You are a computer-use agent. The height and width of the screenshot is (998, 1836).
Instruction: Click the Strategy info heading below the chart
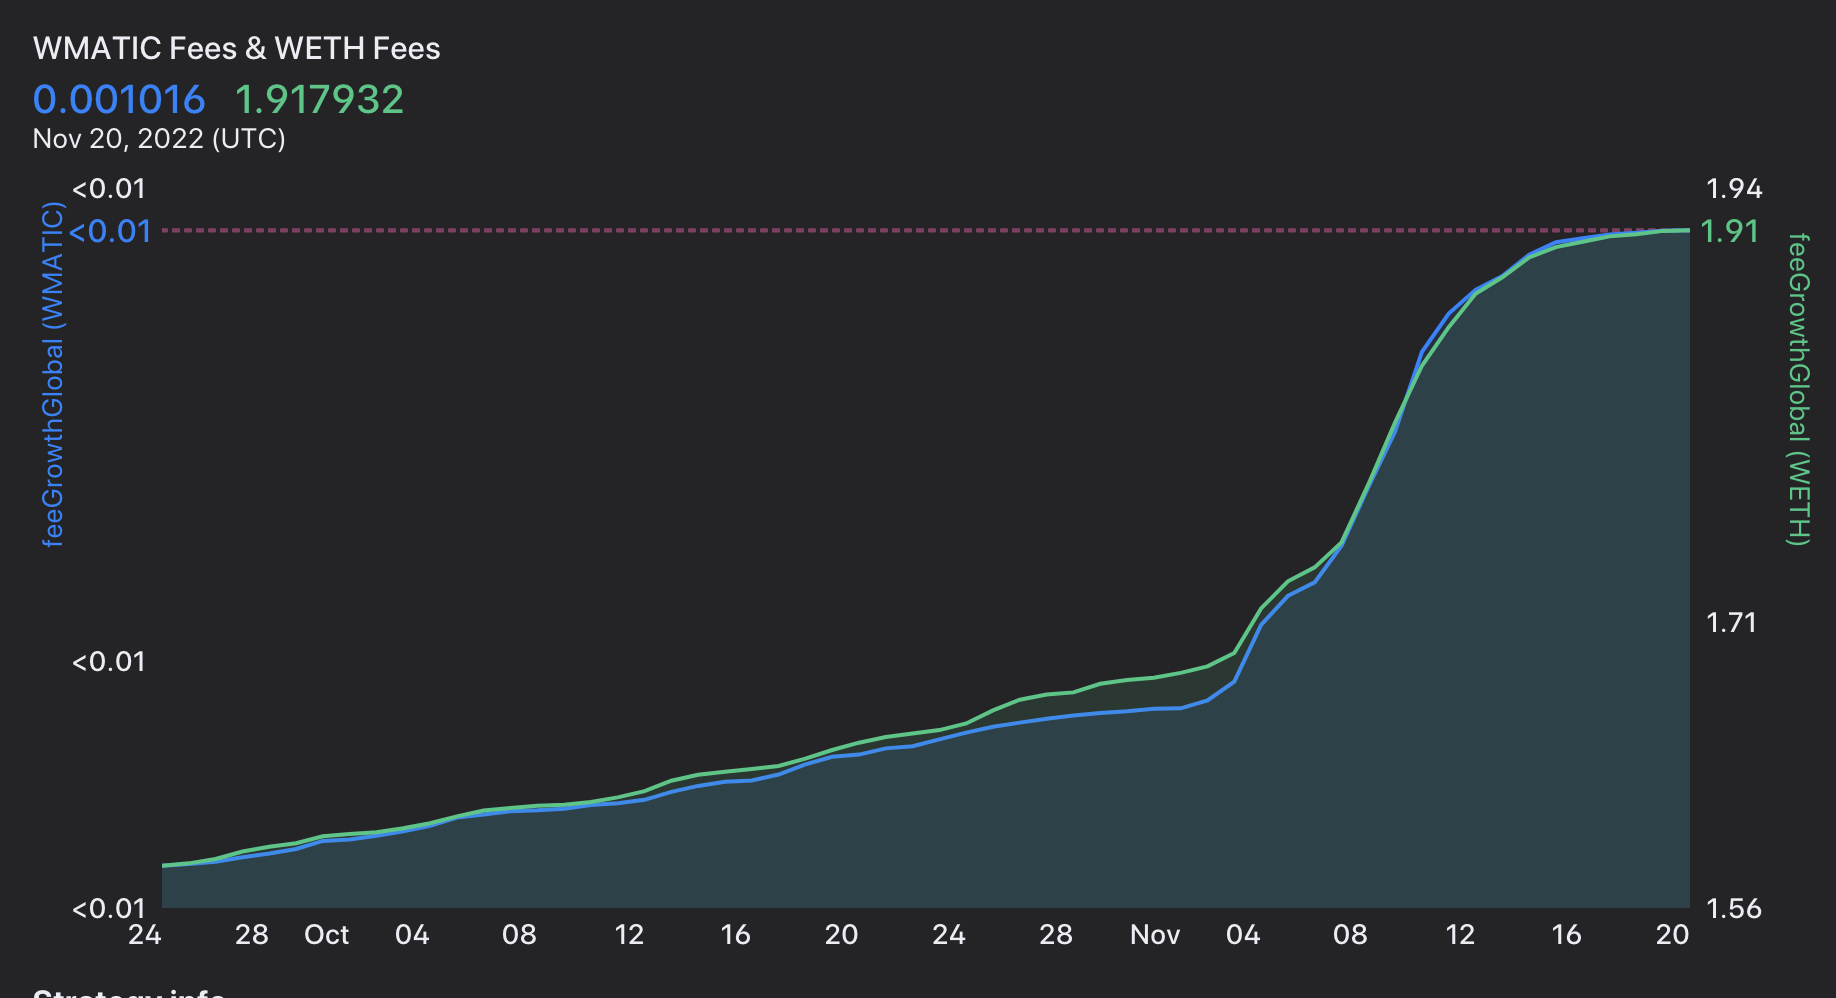point(129,992)
